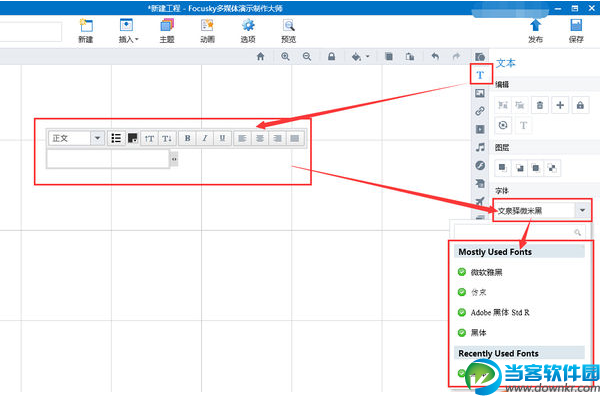Click the fourth layer order icon under 图层

[552, 168]
